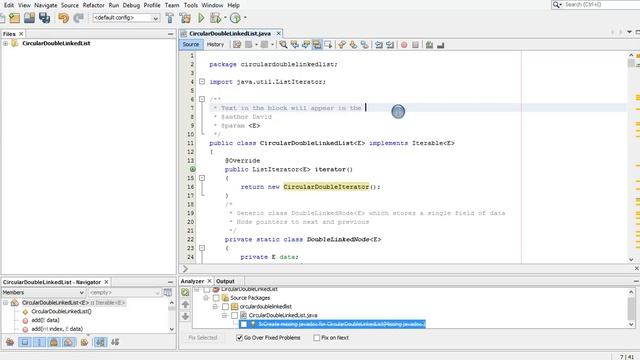Check the Source Packages checkbox in Analyzer

pyautogui.click(x=216, y=298)
